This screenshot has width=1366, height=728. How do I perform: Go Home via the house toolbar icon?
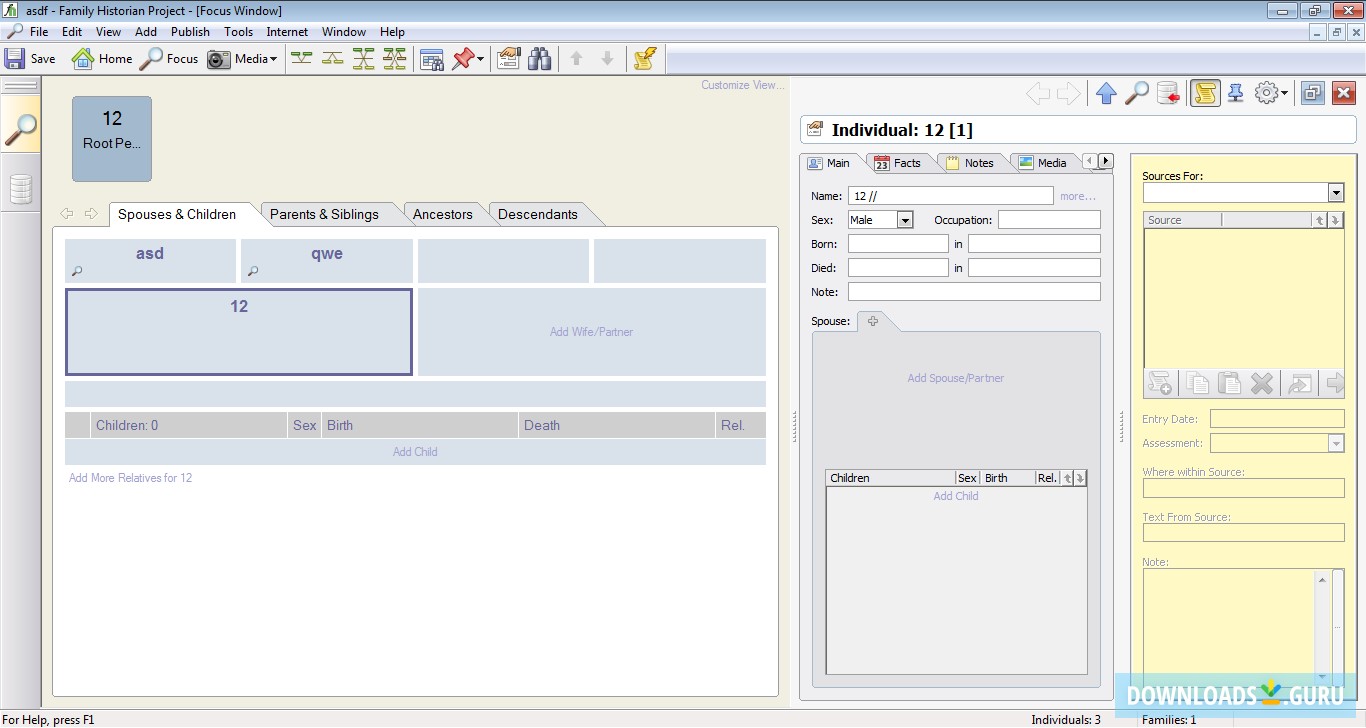point(83,59)
